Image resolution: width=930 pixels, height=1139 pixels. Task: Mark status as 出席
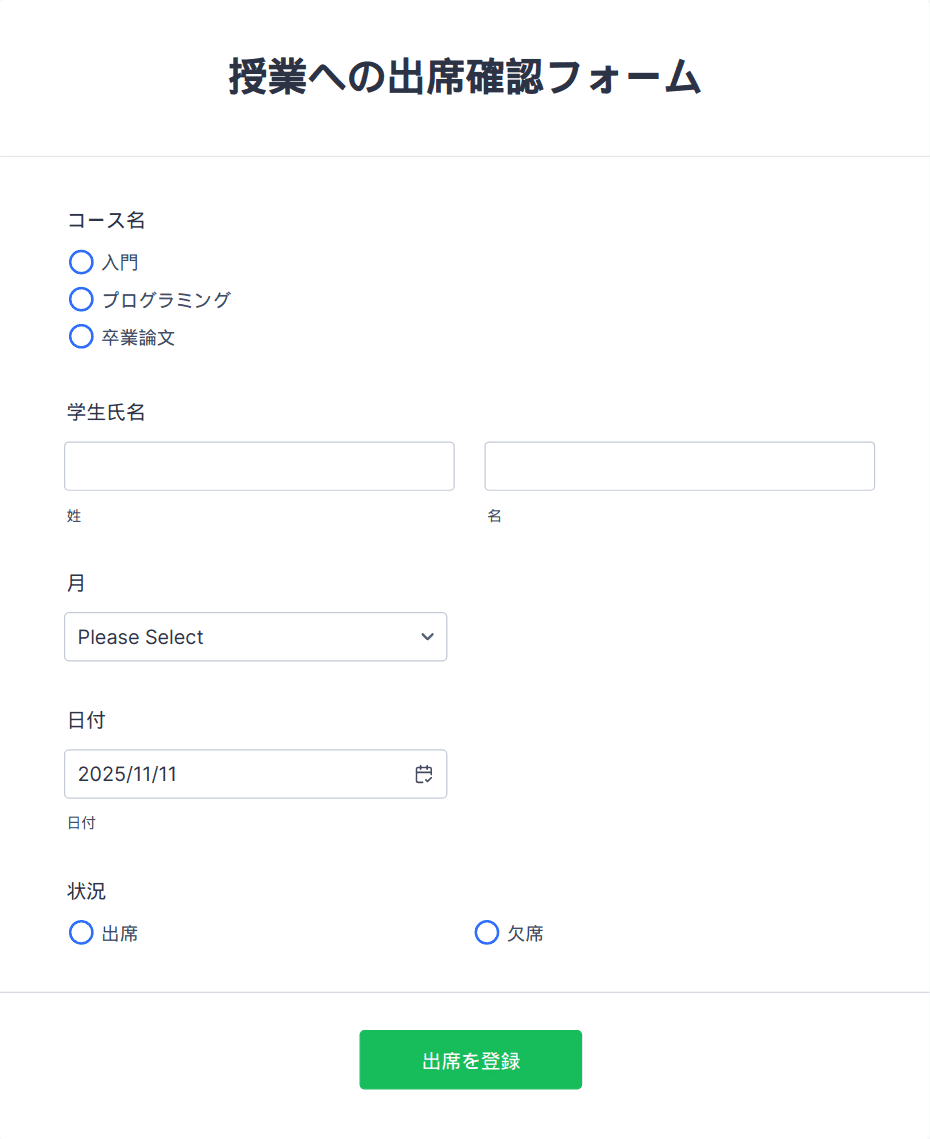[81, 933]
